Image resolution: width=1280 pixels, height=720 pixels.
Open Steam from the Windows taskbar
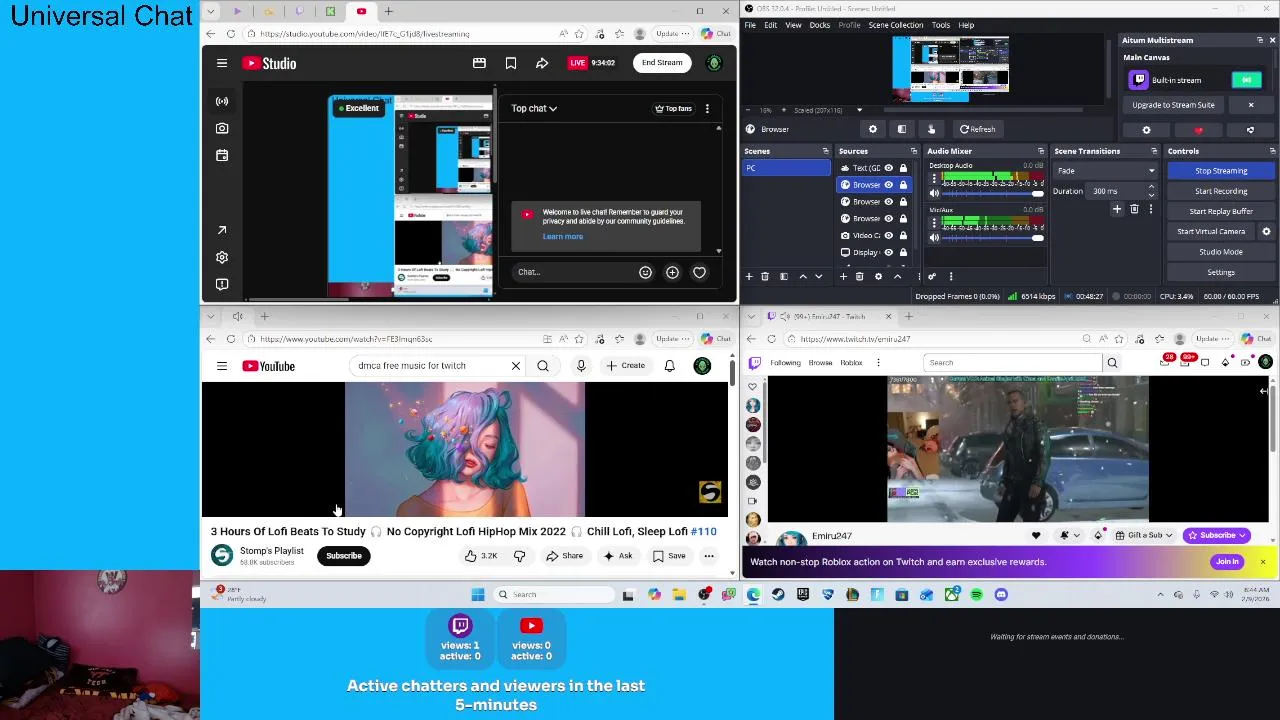(778, 595)
